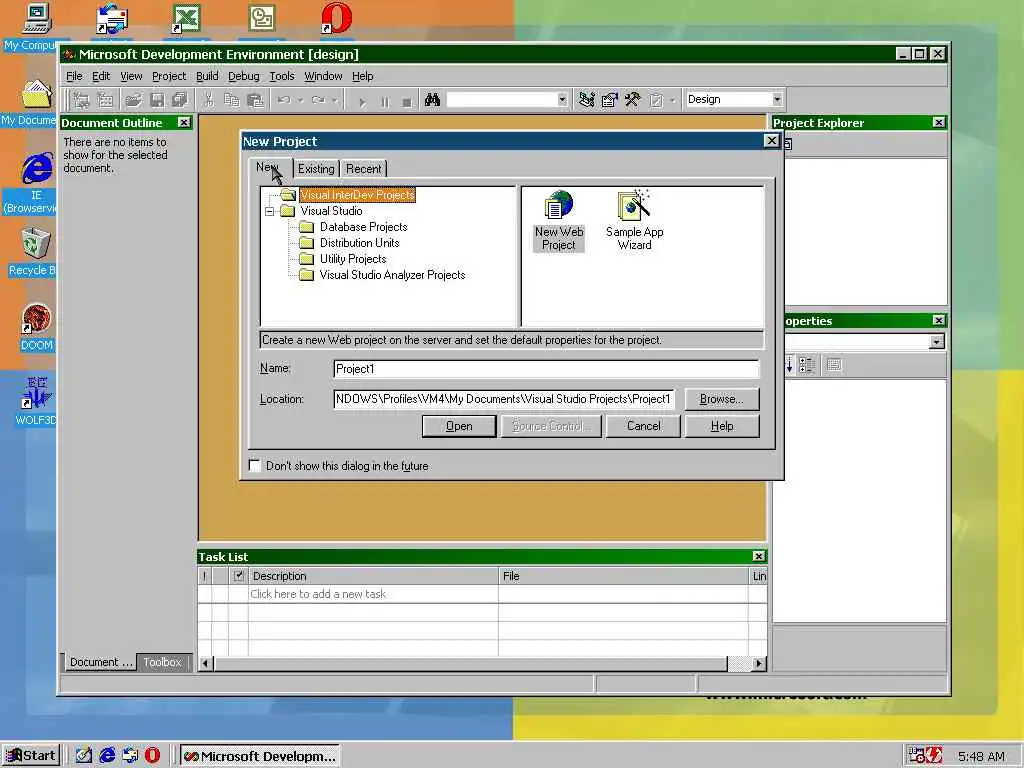Click the Help button in dialog
The width and height of the screenshot is (1024, 768).
pyautogui.click(x=722, y=426)
